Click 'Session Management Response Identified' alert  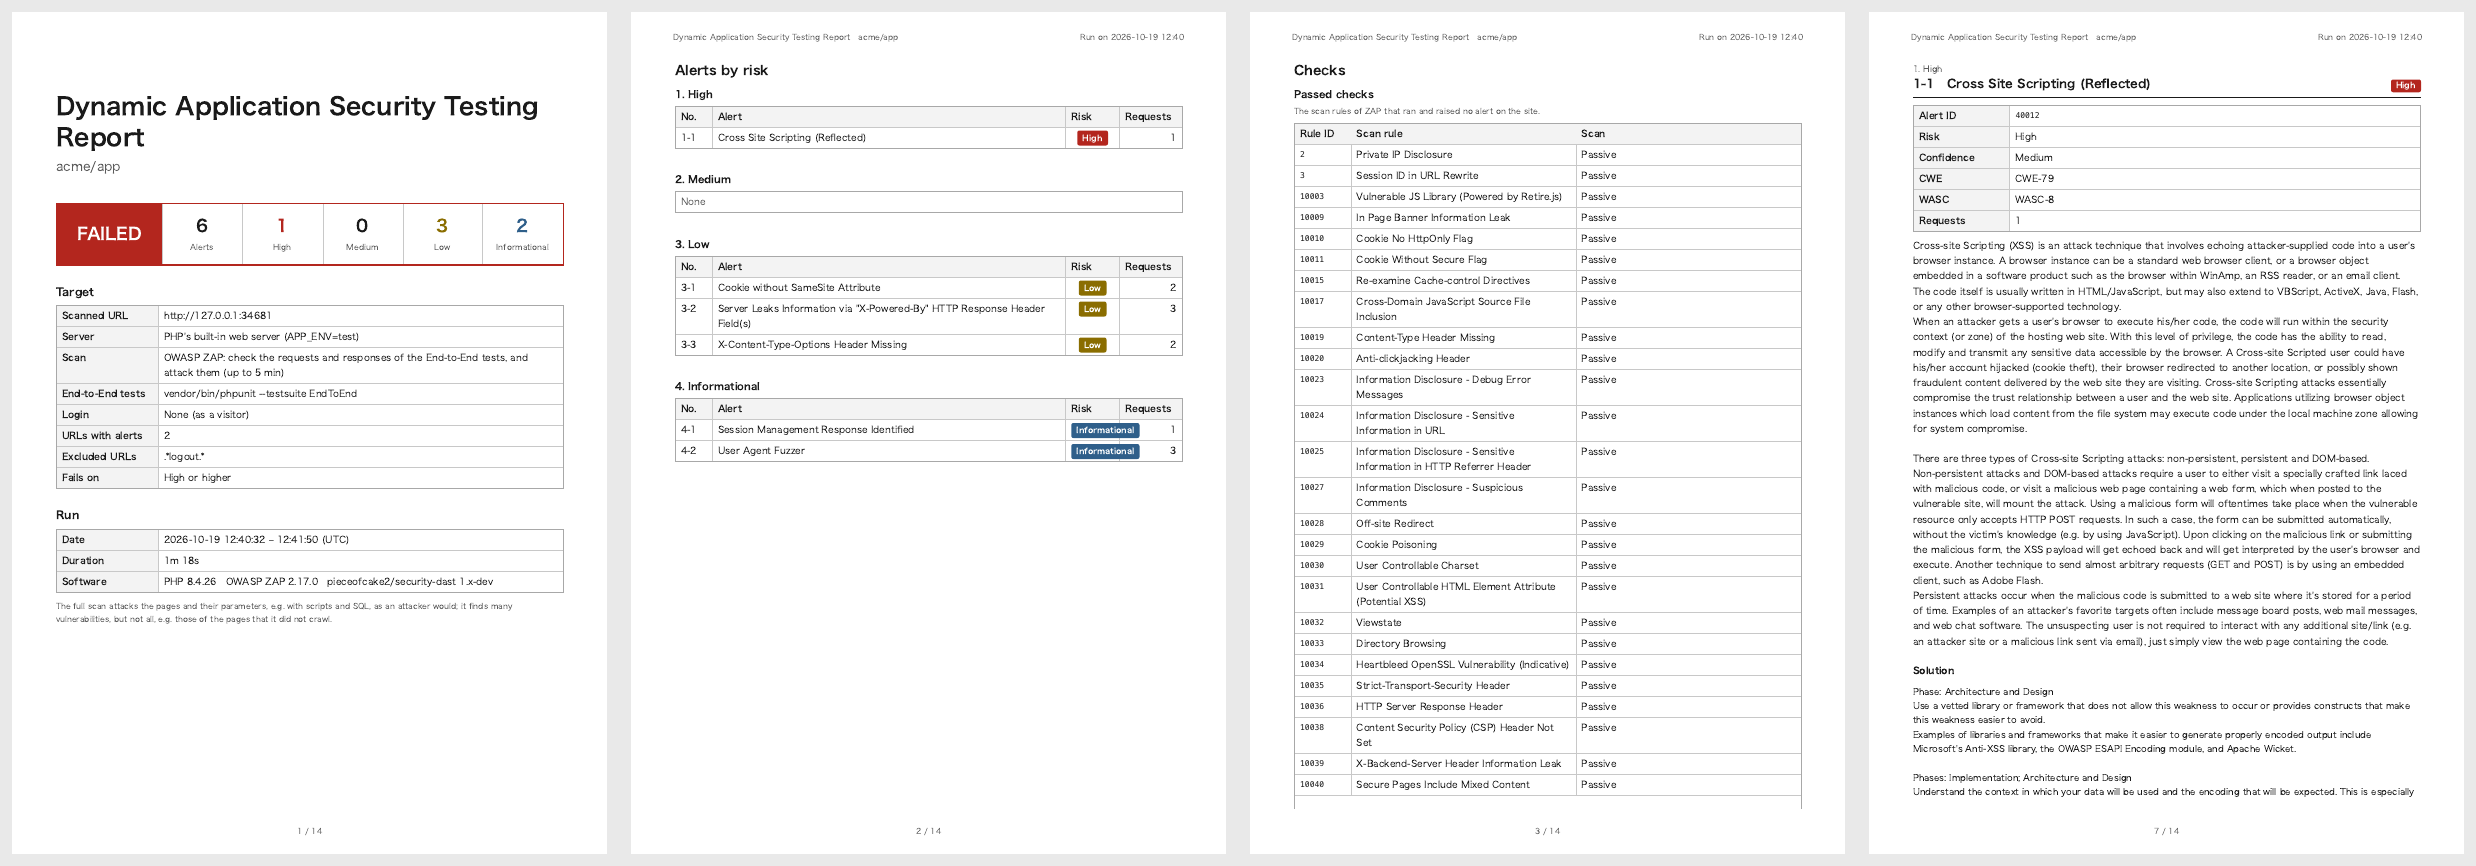[x=816, y=430]
